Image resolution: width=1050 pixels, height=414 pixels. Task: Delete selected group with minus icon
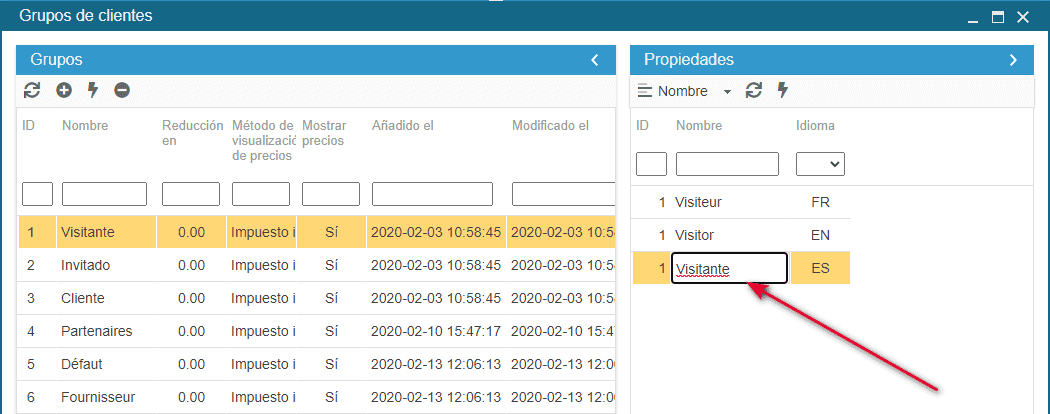122,90
